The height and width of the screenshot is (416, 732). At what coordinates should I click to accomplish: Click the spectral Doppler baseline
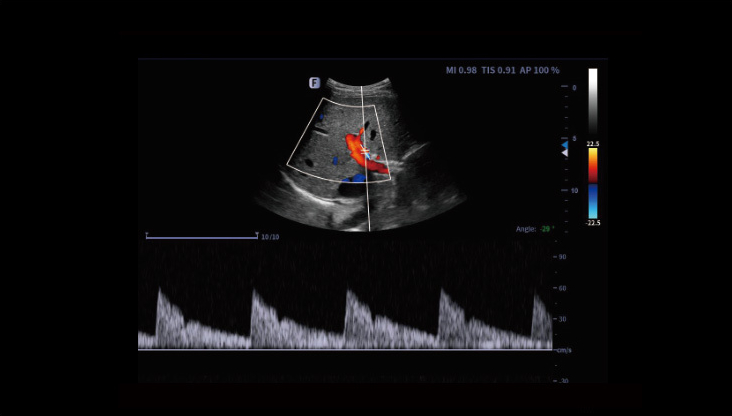coord(345,349)
